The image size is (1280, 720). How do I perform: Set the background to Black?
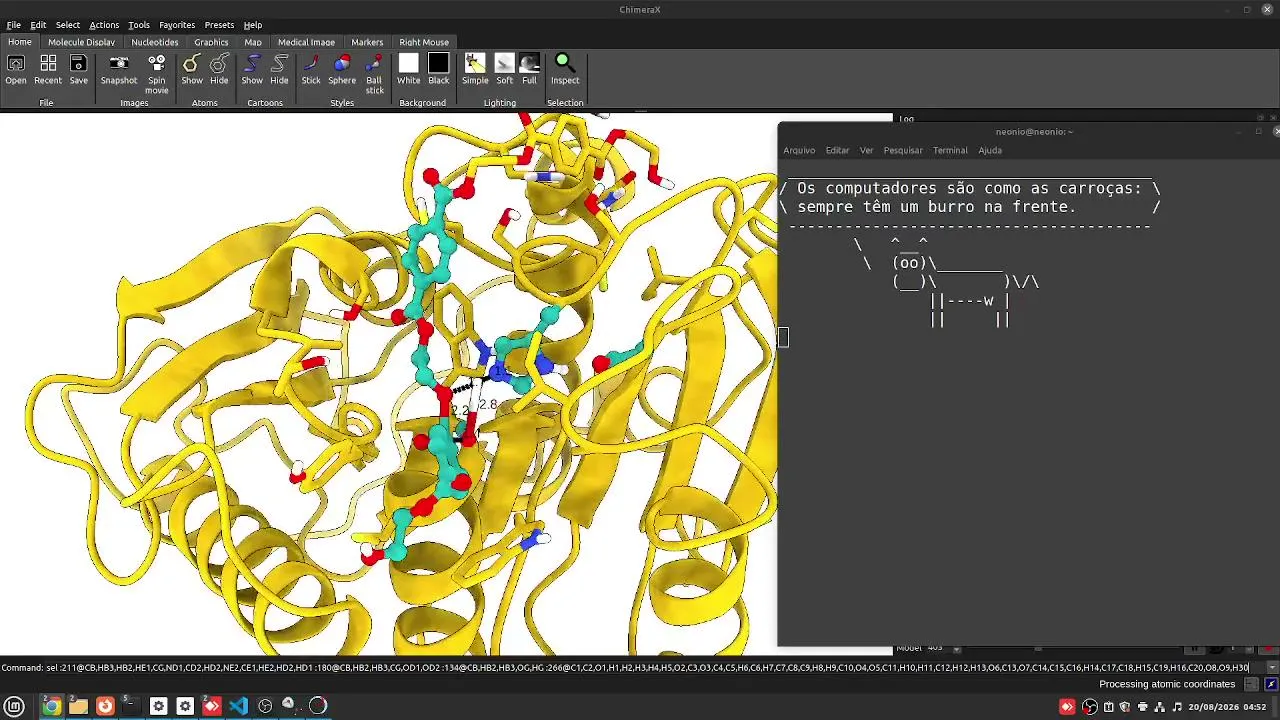(439, 63)
